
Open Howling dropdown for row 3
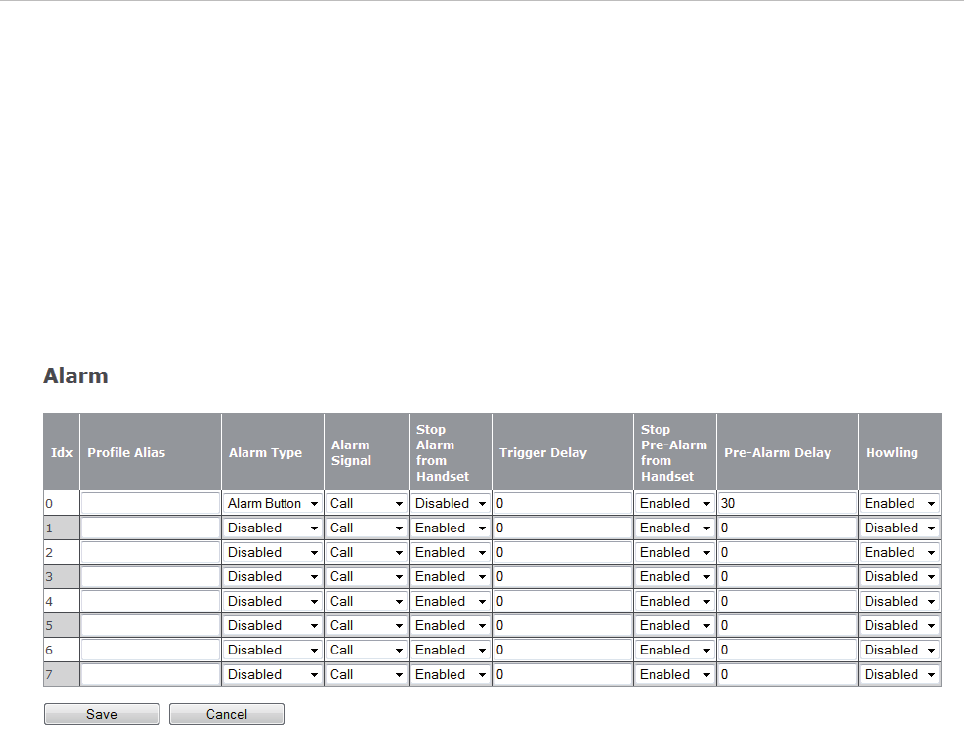pyautogui.click(x=900, y=577)
